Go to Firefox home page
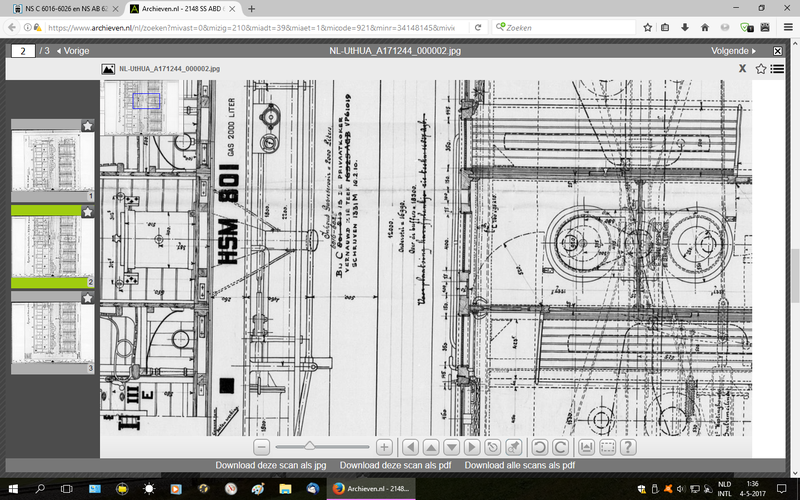 pyautogui.click(x=705, y=28)
